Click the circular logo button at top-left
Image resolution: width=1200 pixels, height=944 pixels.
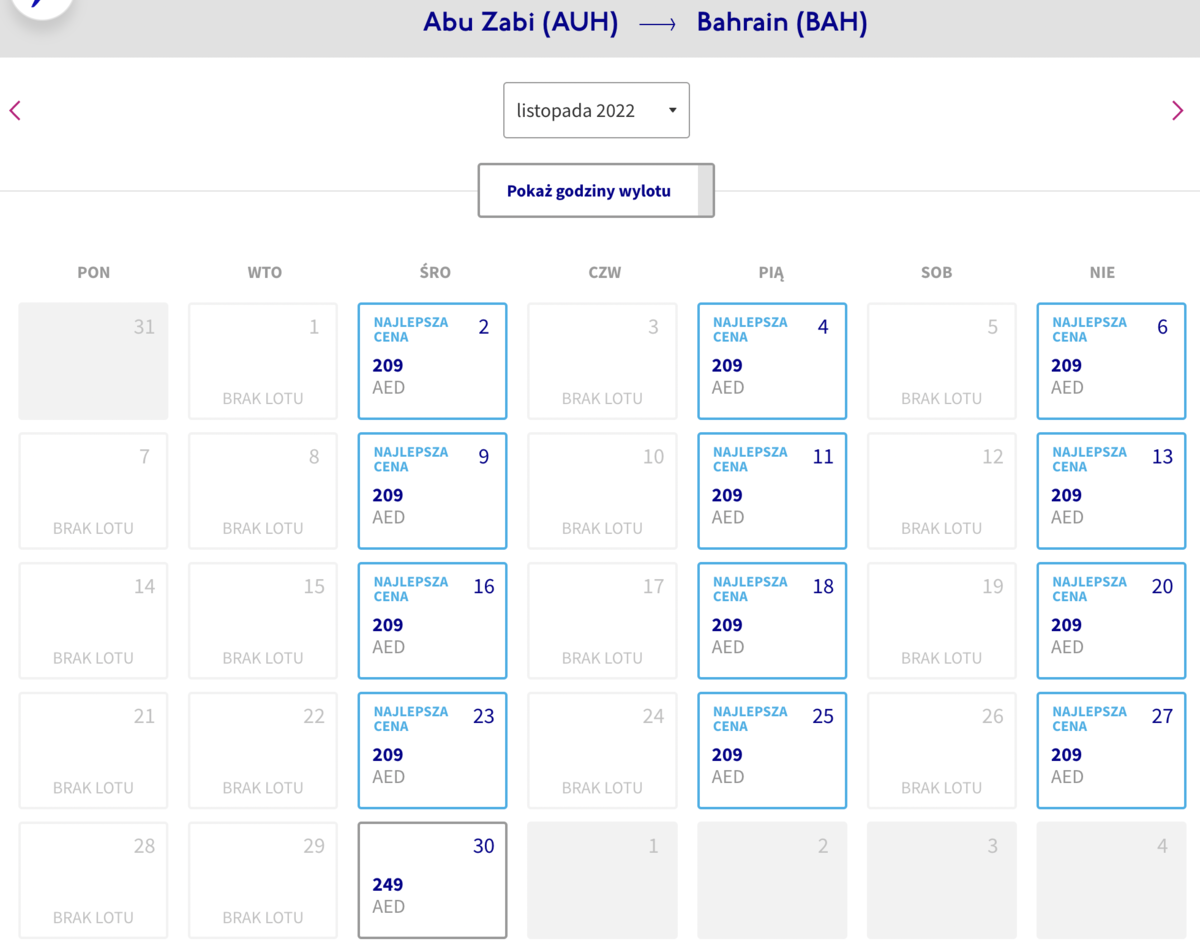[37, 5]
